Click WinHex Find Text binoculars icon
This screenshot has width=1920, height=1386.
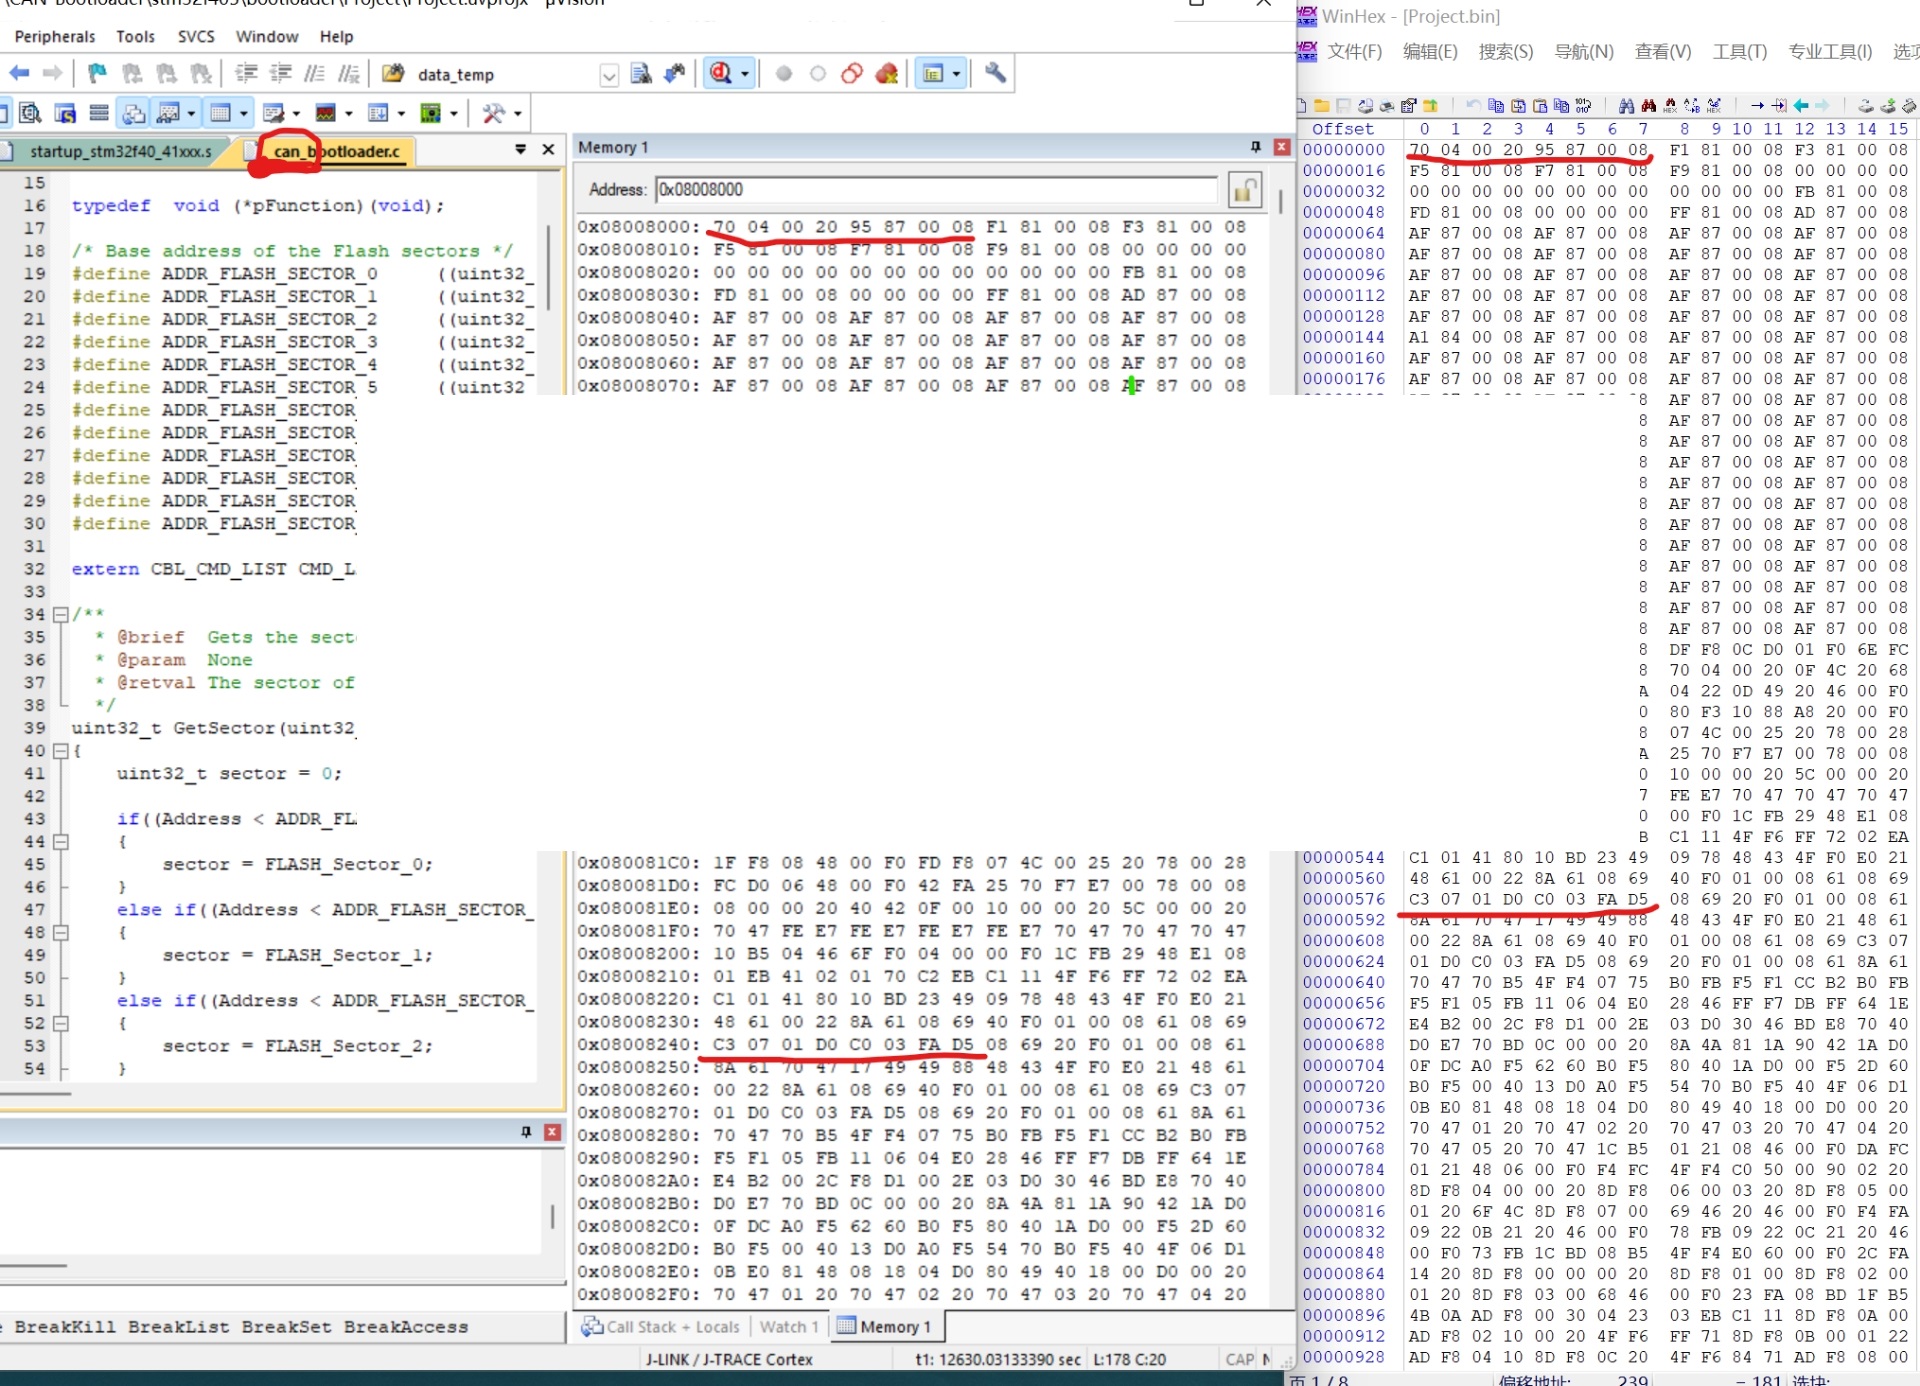(1628, 105)
